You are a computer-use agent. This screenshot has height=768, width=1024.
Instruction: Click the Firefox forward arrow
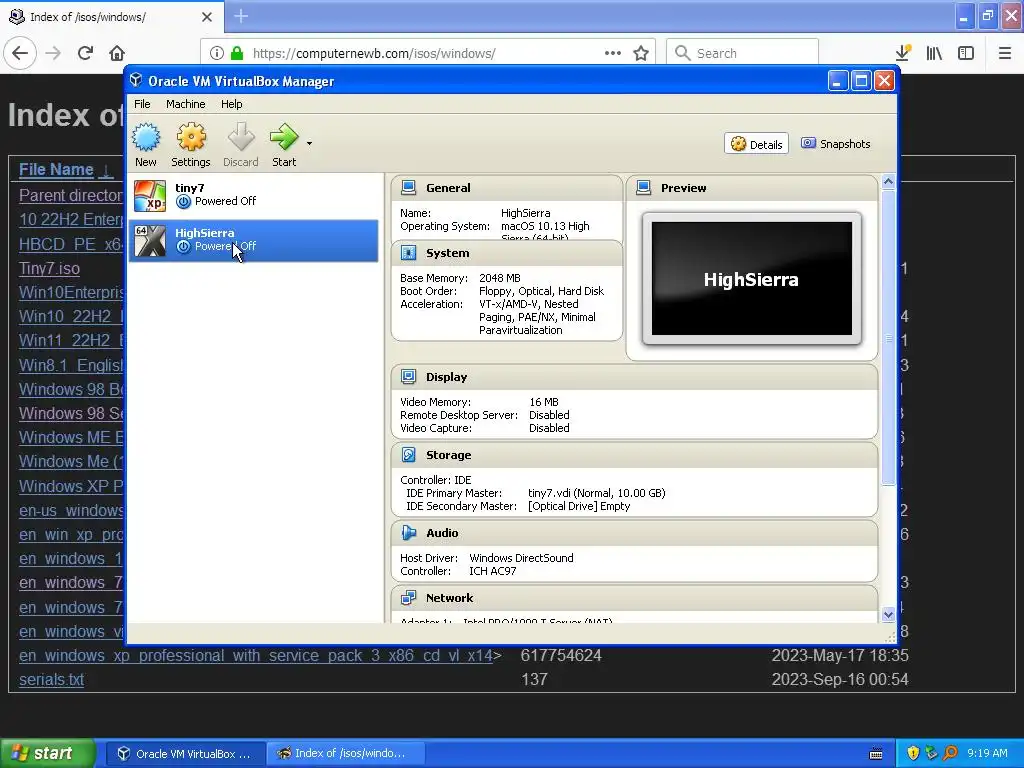54,53
